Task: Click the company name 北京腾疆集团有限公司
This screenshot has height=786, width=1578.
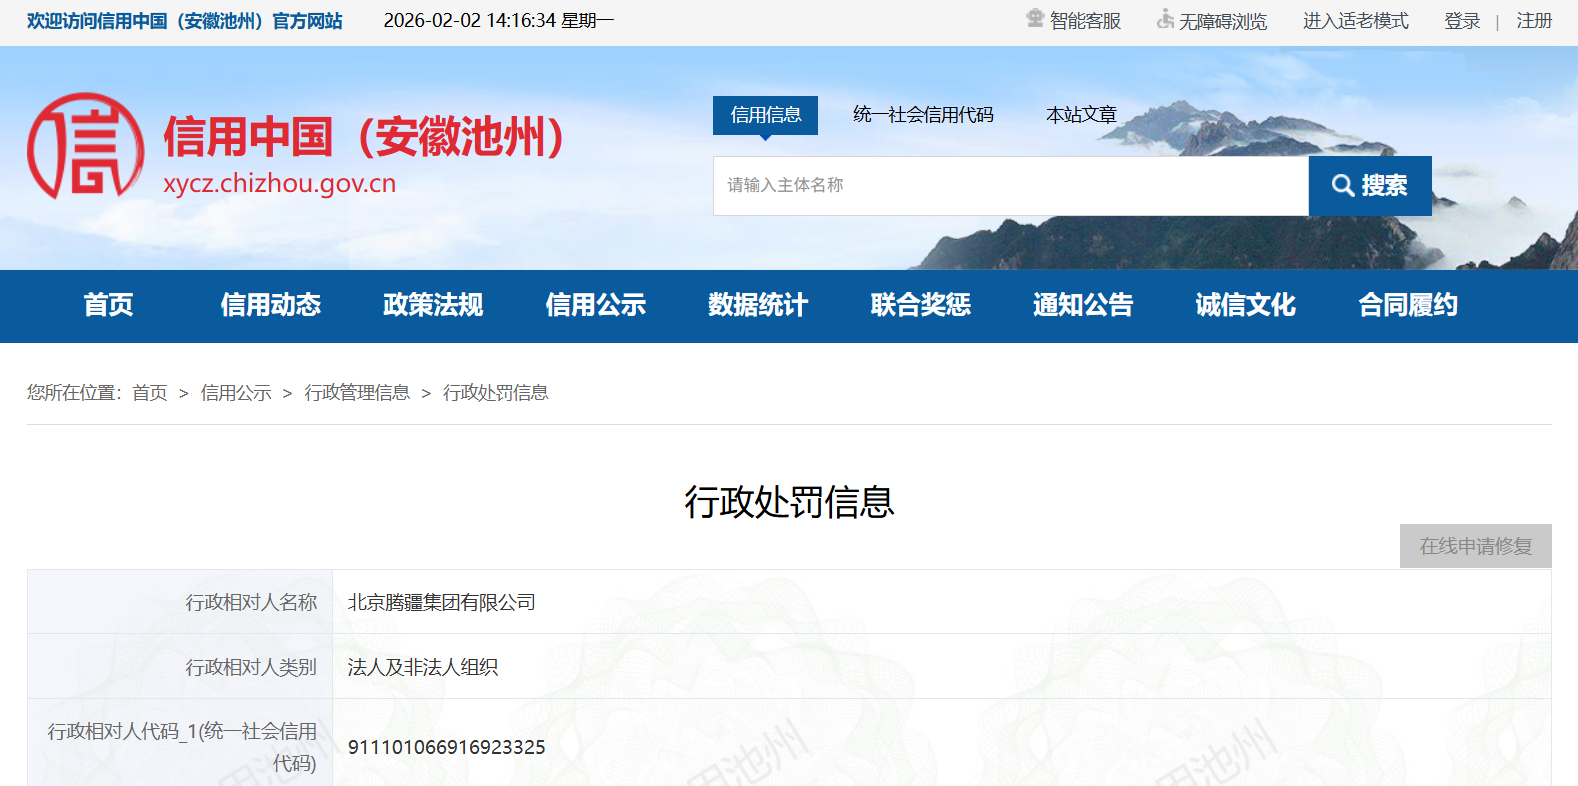Action: [x=442, y=603]
